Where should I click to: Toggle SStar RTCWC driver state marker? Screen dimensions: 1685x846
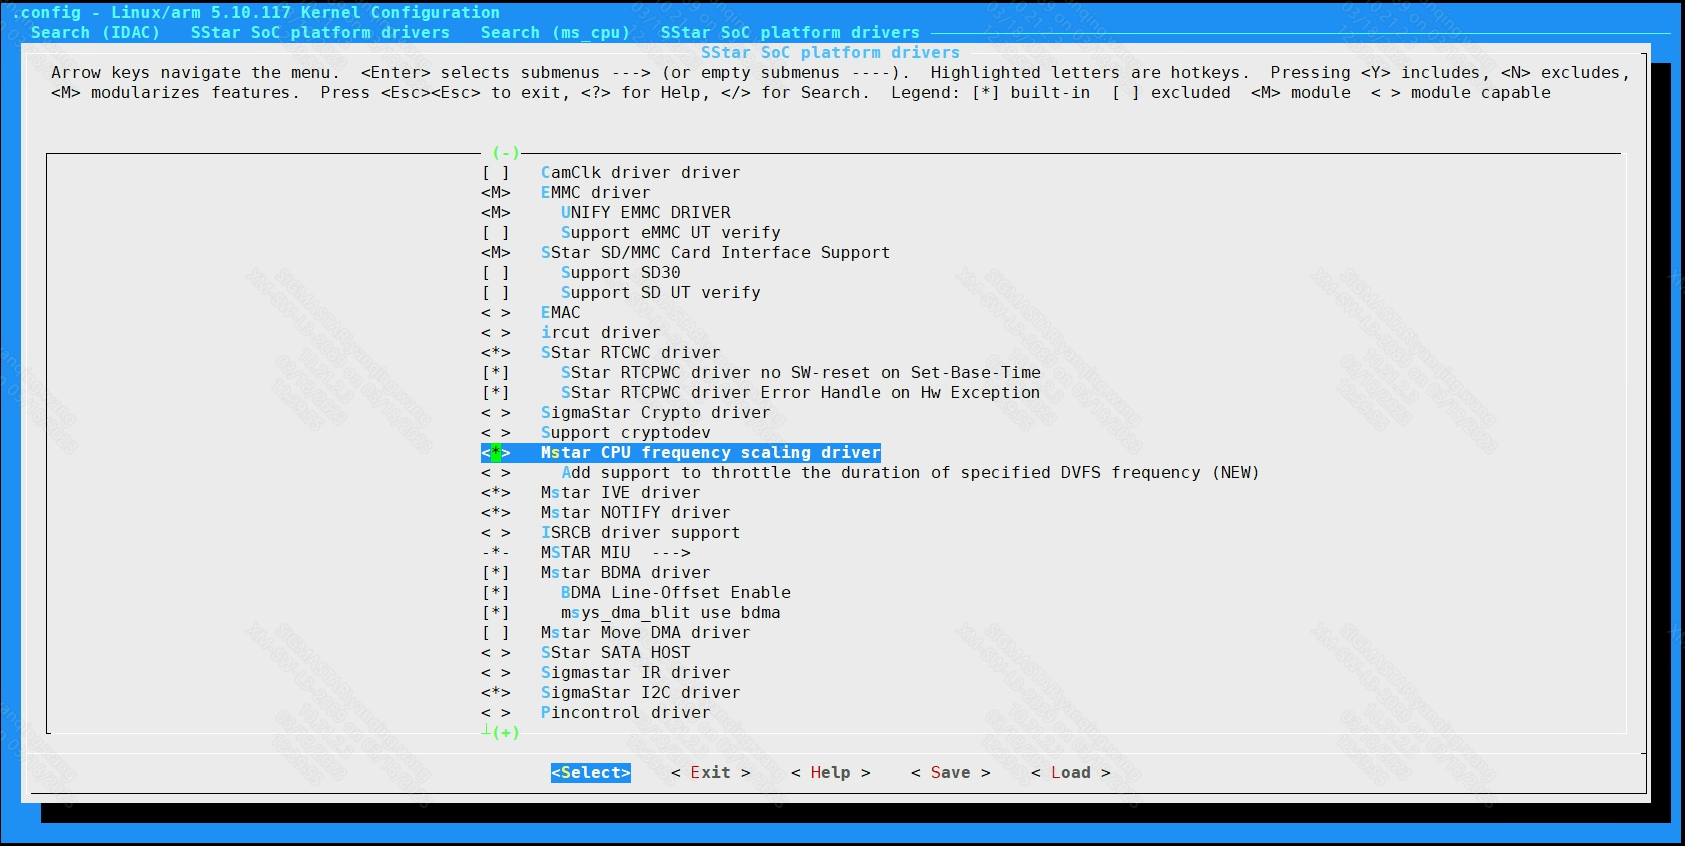pos(496,352)
